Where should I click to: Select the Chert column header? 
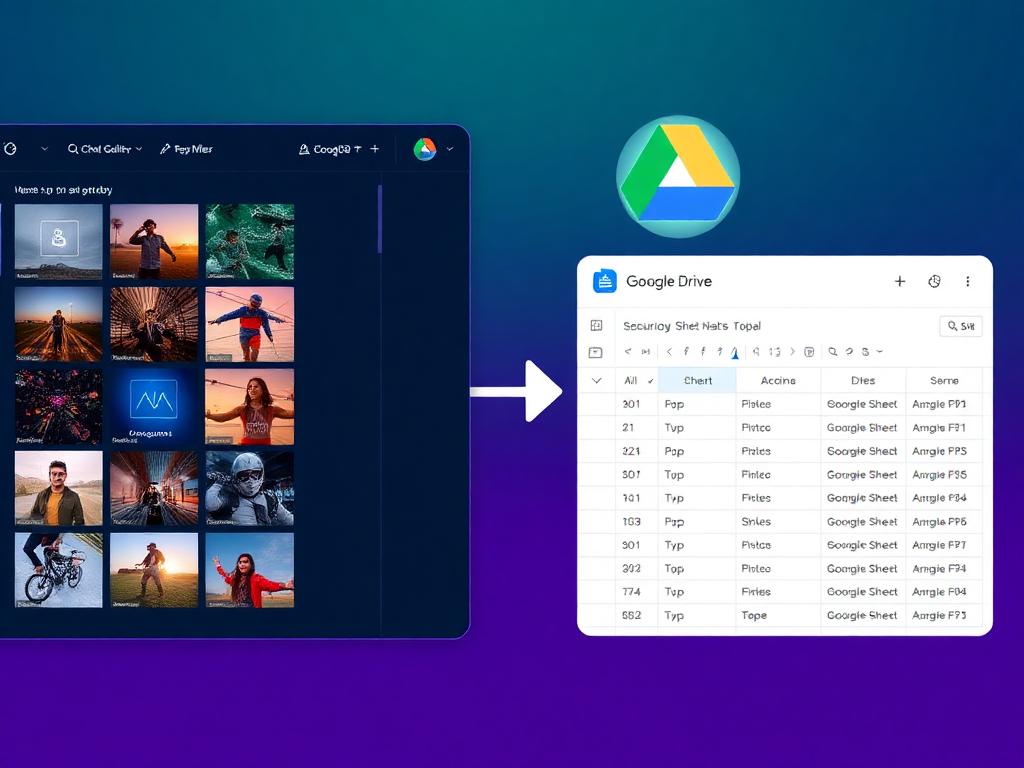tap(697, 381)
